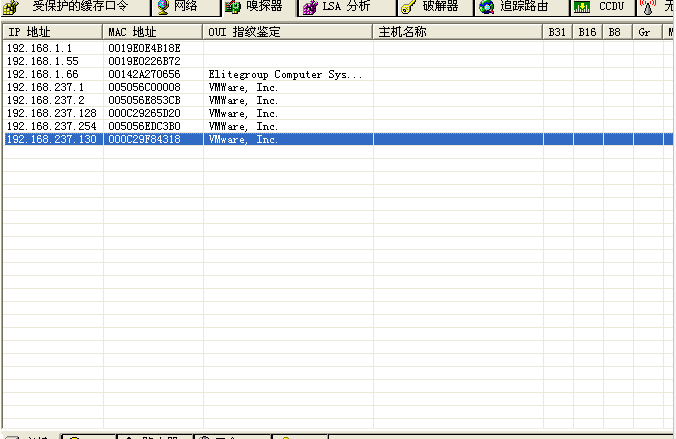Click VMware, Inc. cell in highlighted row

pyautogui.click(x=243, y=139)
